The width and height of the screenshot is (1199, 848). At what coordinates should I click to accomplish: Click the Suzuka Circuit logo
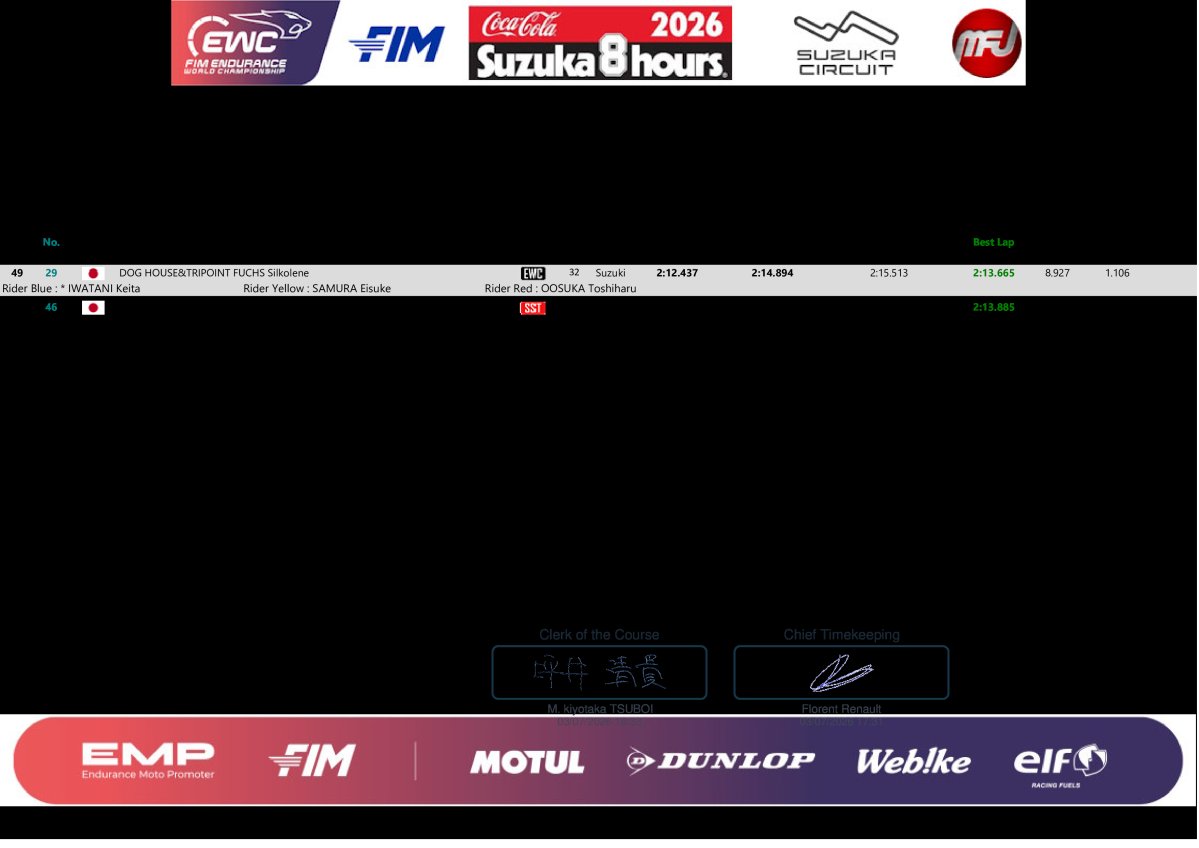845,43
